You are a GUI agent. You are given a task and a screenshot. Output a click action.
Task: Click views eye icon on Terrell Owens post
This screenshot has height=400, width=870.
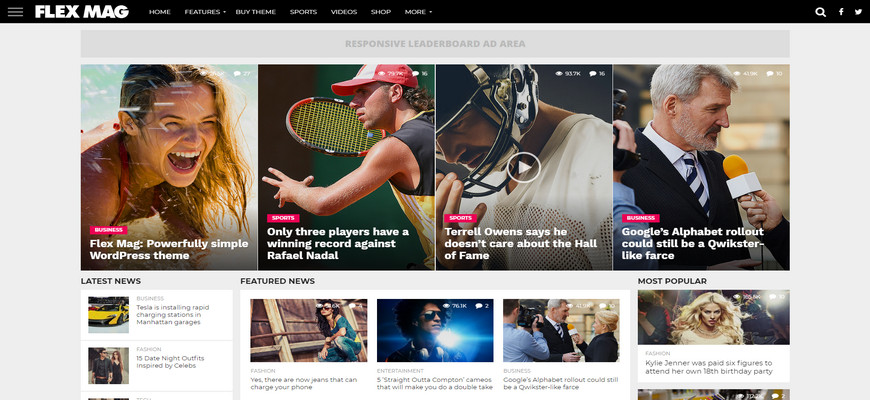559,73
